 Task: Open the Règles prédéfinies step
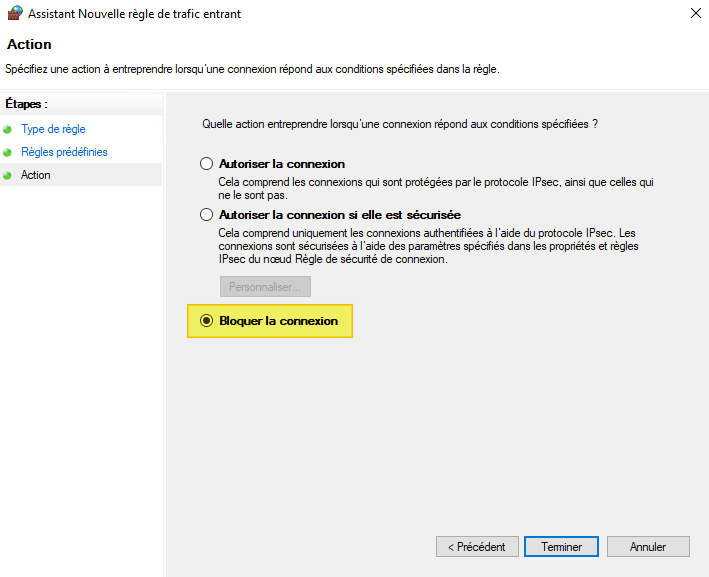(x=64, y=152)
